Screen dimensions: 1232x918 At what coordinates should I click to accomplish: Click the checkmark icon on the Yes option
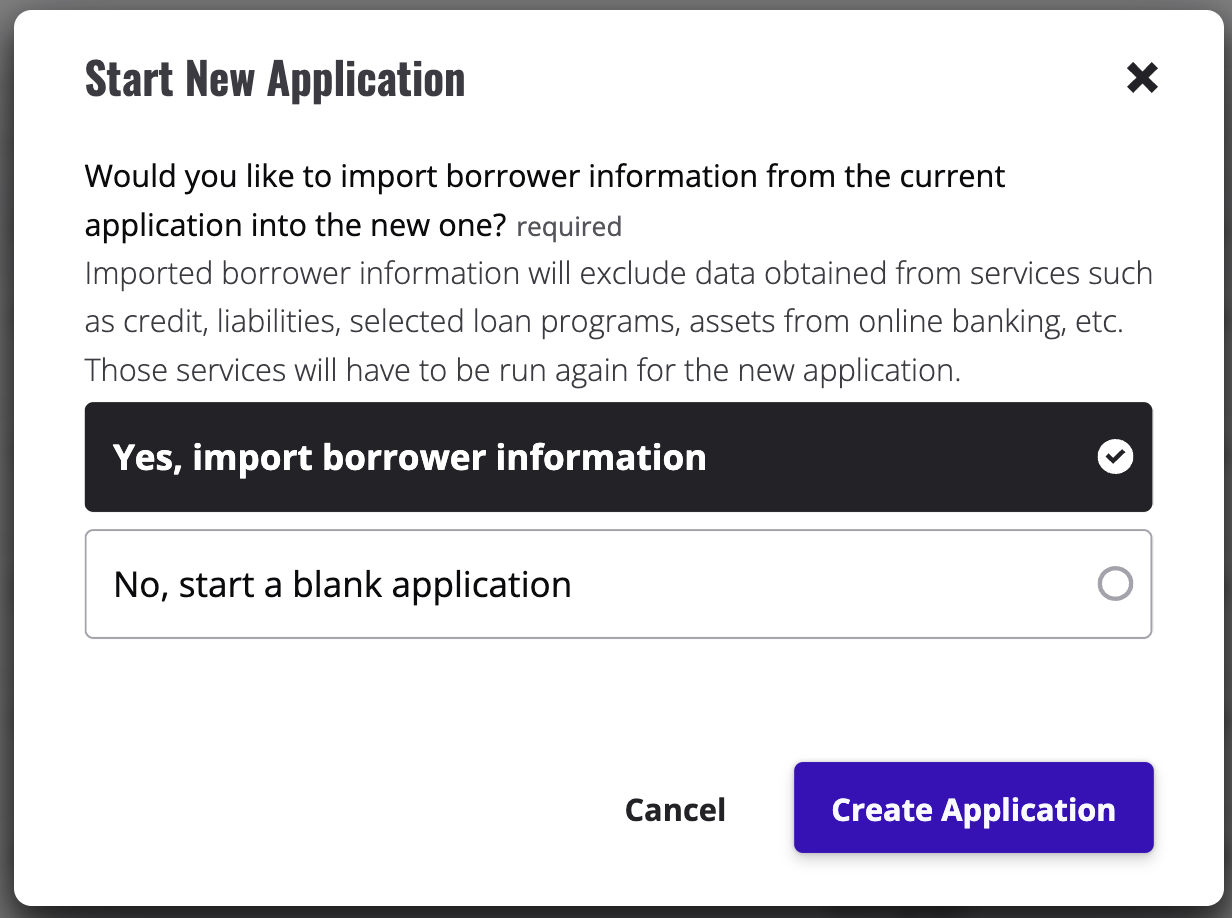click(x=1115, y=457)
